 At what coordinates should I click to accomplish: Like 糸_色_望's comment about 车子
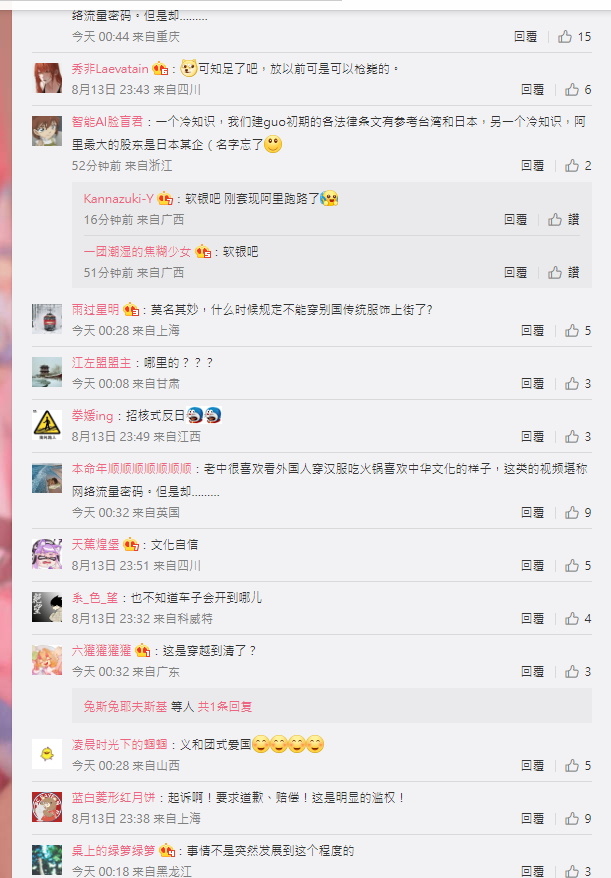(x=577, y=619)
